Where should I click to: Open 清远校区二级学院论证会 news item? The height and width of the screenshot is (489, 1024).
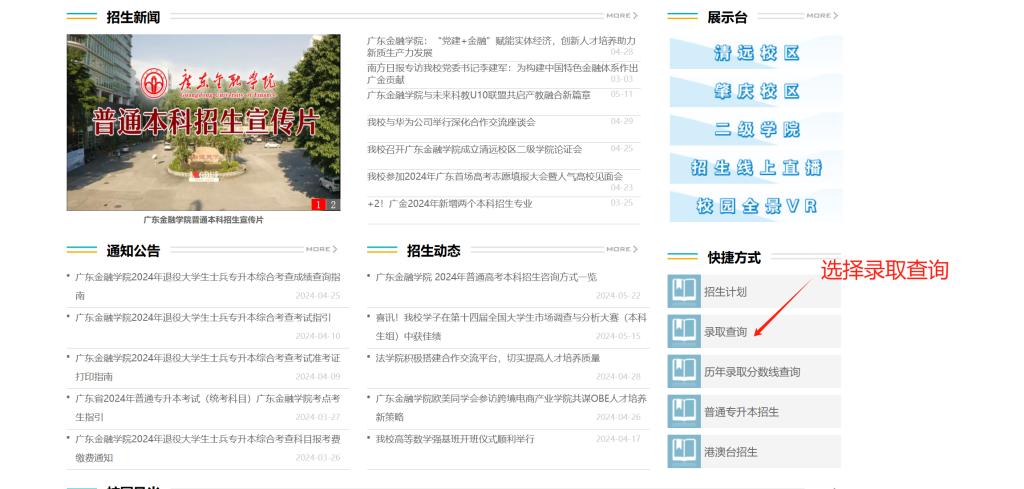pyautogui.click(x=474, y=149)
